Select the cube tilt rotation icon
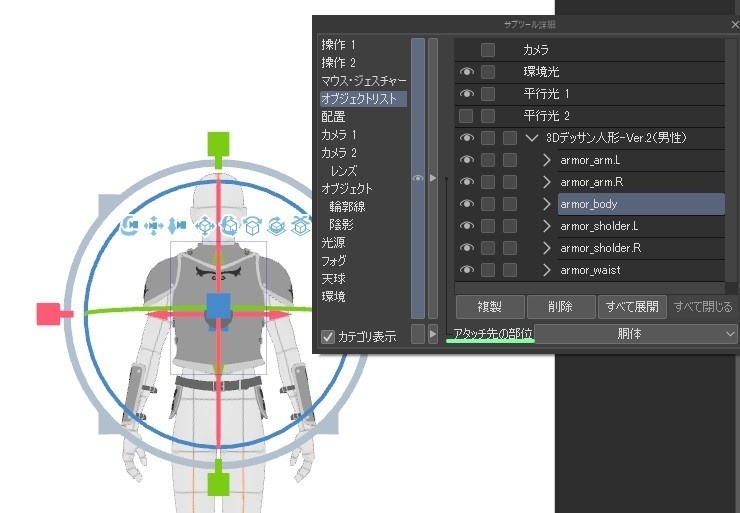Screen dimensions: 740x513 click(253, 226)
